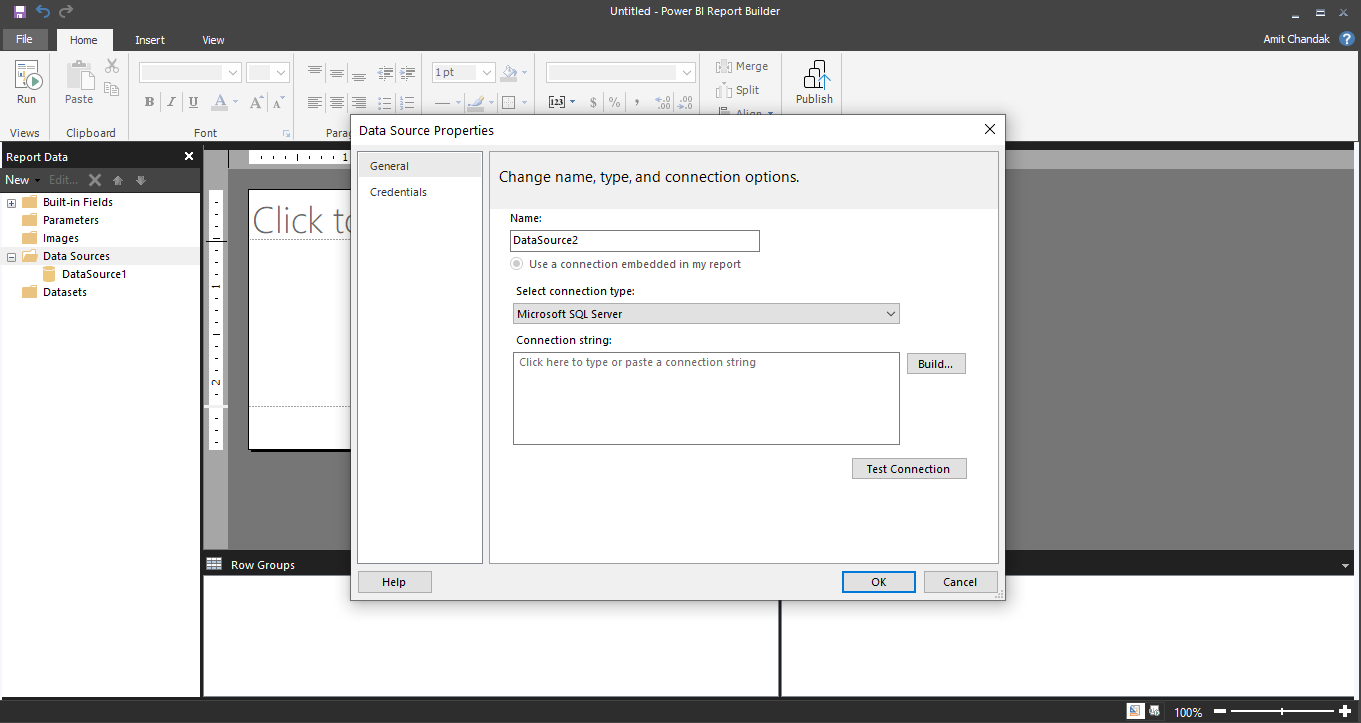Select embedded connection radio button

pyautogui.click(x=516, y=264)
